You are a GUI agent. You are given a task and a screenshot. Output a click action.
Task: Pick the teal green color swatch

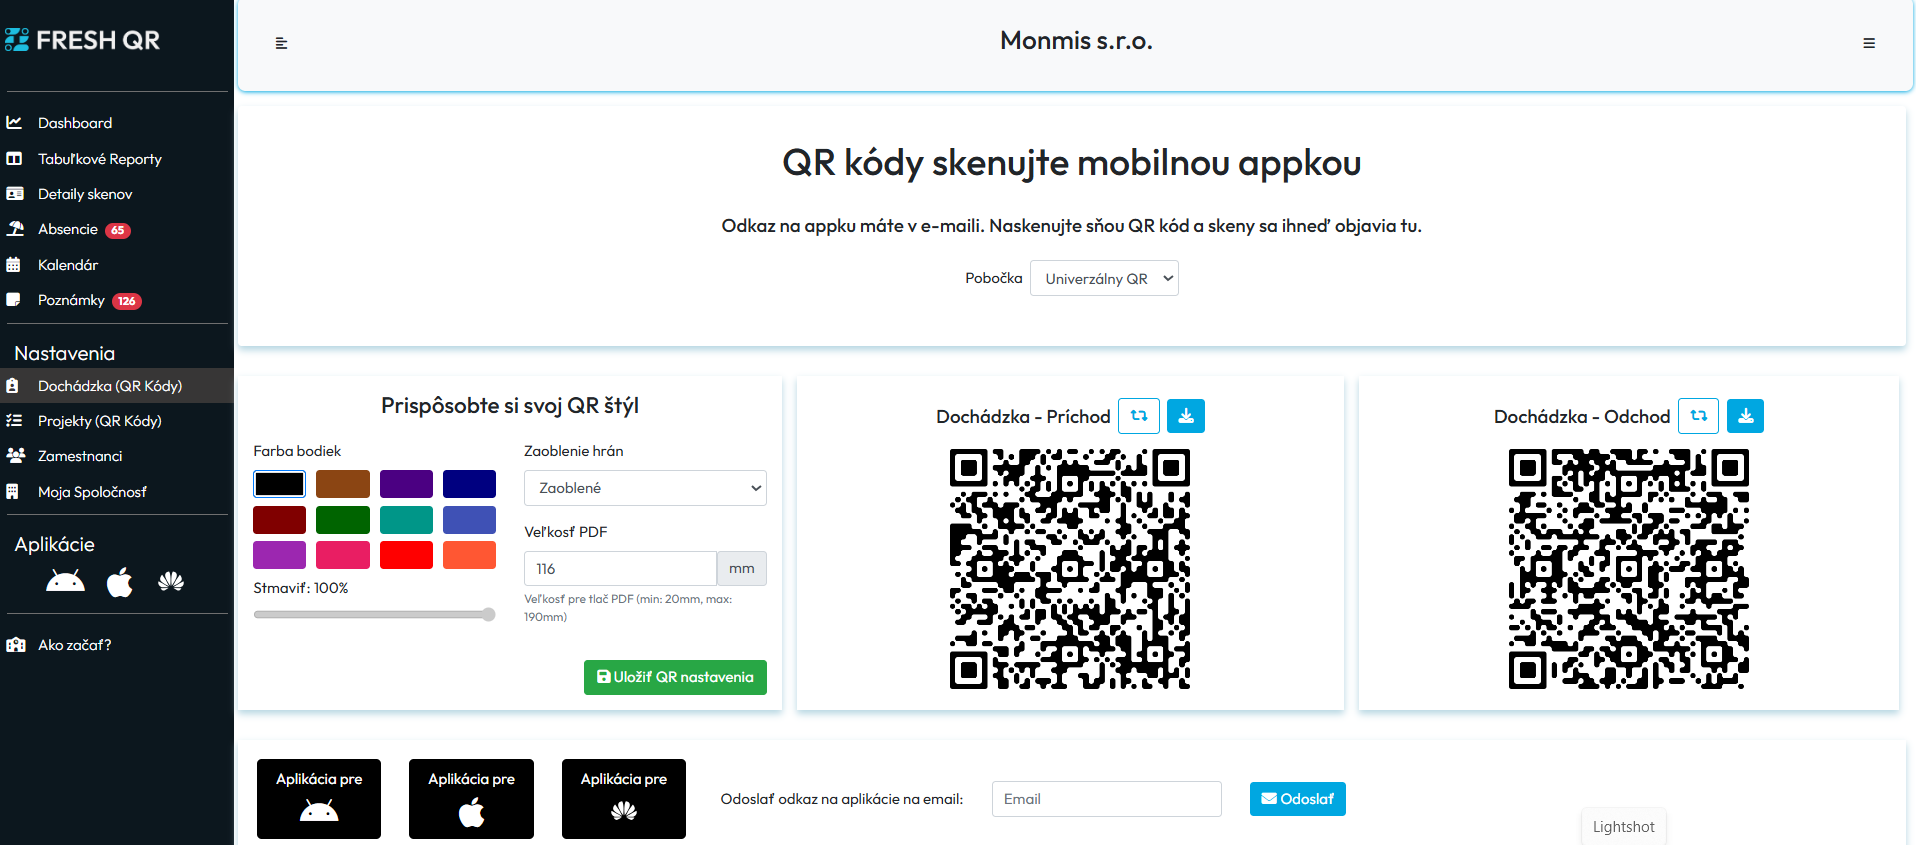pyautogui.click(x=406, y=520)
